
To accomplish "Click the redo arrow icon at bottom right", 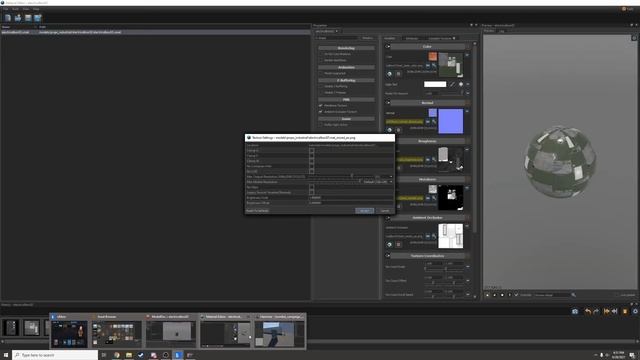I will (x=596, y=311).
